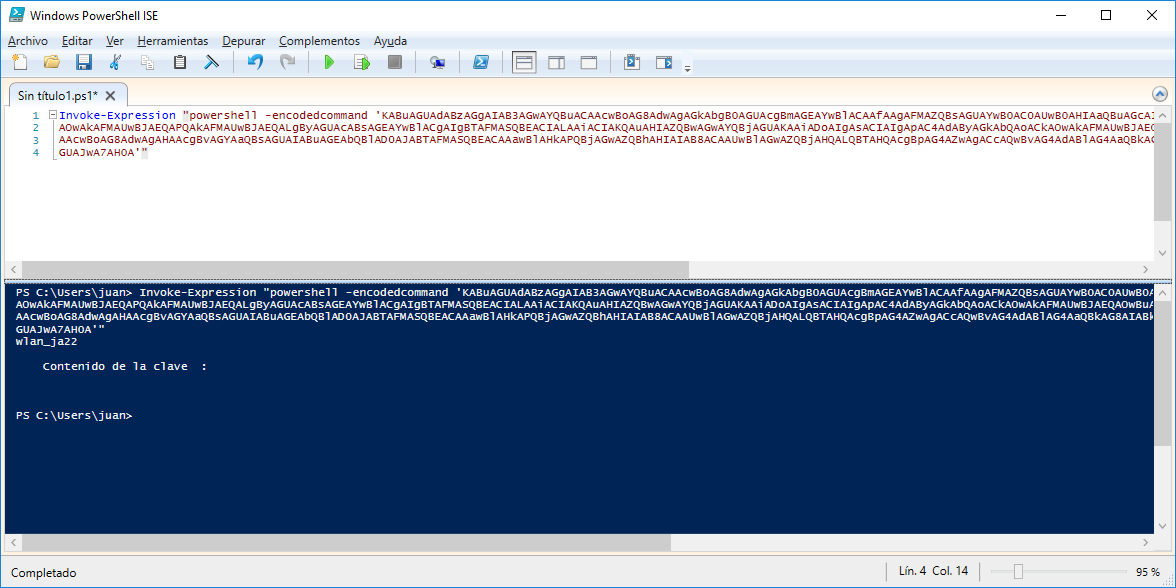The image size is (1176, 588).
Task: Open new remote PowerShell tab icon
Action: (438, 62)
